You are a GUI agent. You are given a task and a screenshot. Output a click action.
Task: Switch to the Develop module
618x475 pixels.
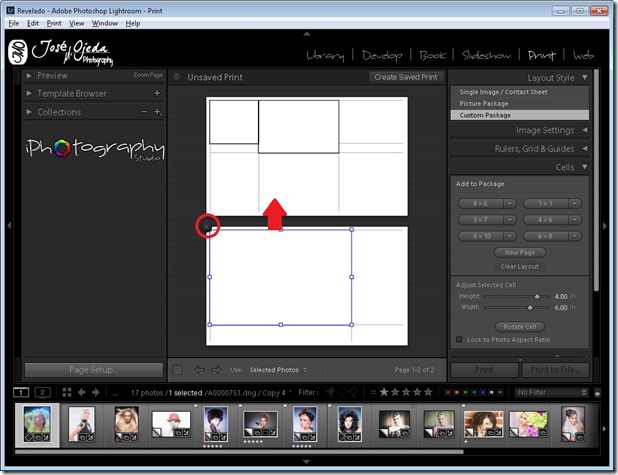(x=382, y=55)
